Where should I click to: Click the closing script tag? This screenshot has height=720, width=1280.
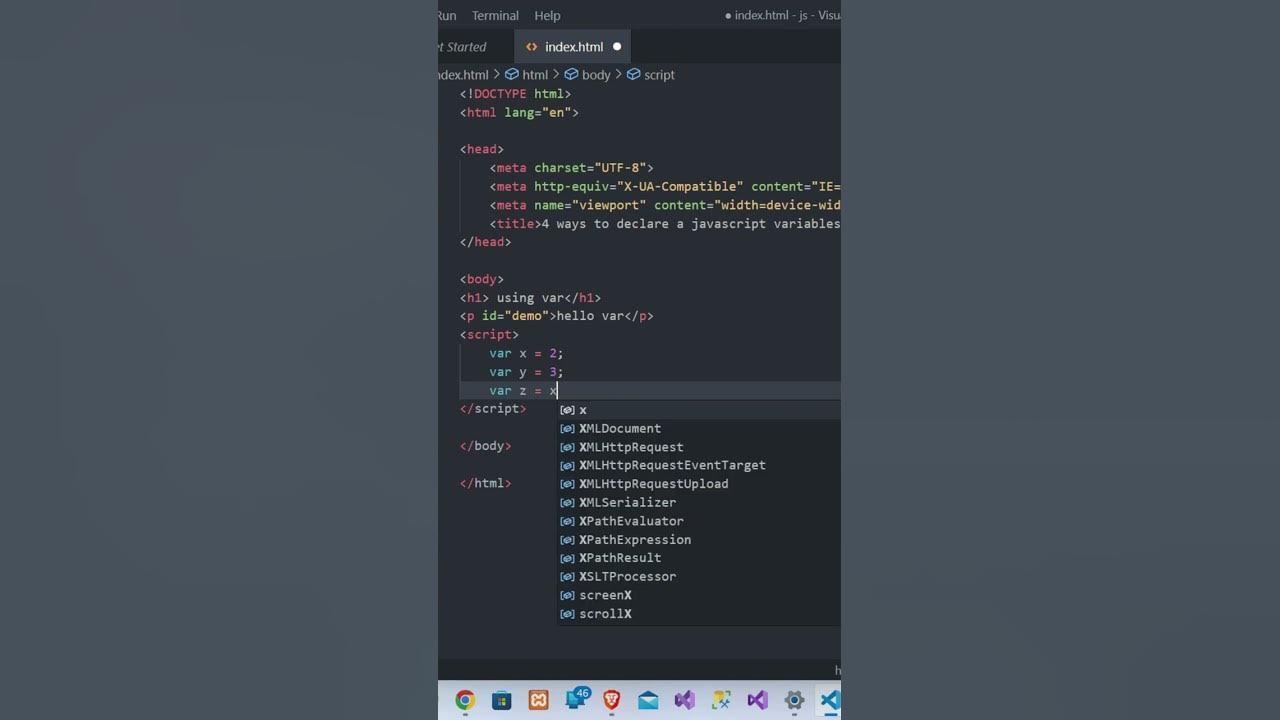(493, 409)
